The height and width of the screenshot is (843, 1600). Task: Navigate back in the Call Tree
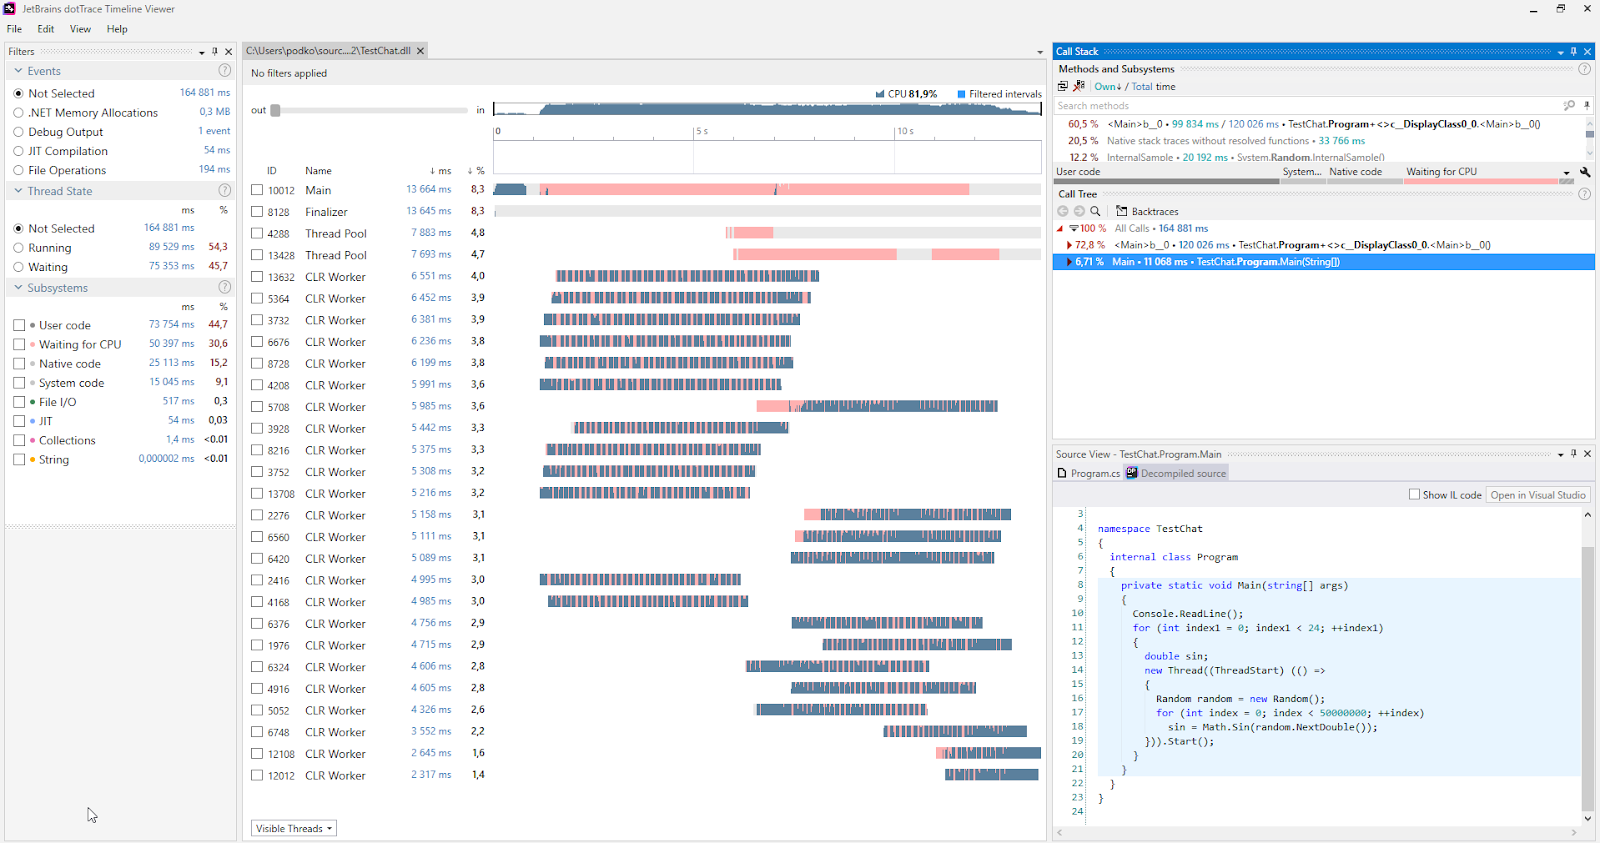(x=1063, y=211)
